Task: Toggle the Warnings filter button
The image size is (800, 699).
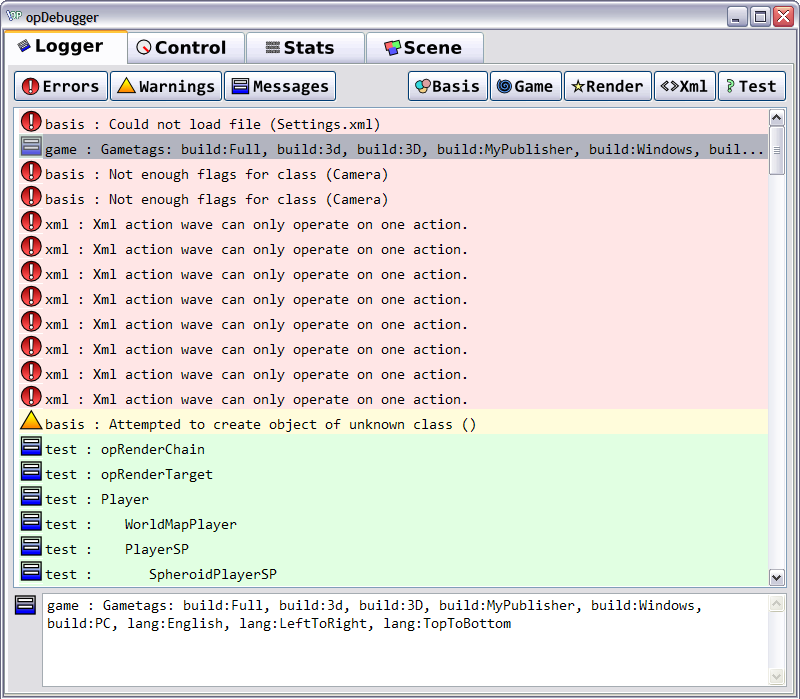Action: click(x=165, y=86)
